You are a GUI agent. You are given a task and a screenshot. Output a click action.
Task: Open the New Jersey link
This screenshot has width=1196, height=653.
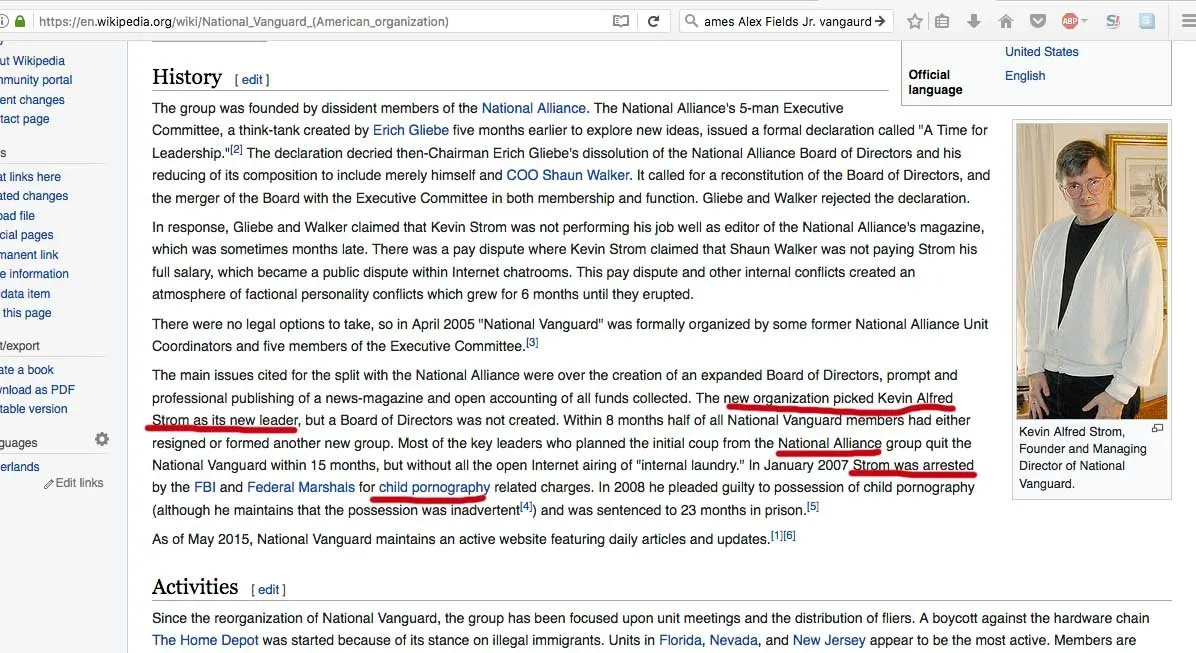pyautogui.click(x=828, y=641)
